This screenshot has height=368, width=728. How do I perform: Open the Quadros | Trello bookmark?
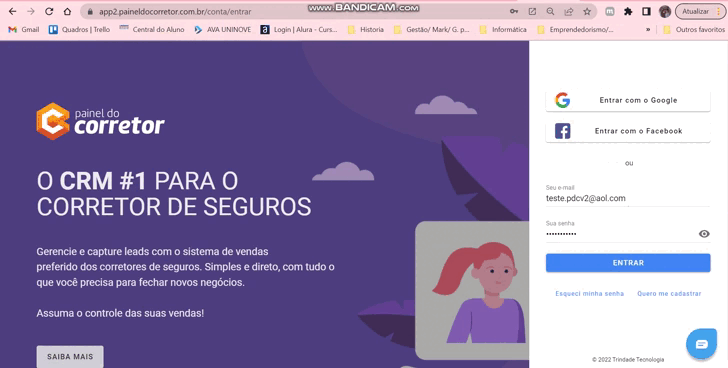point(79,29)
